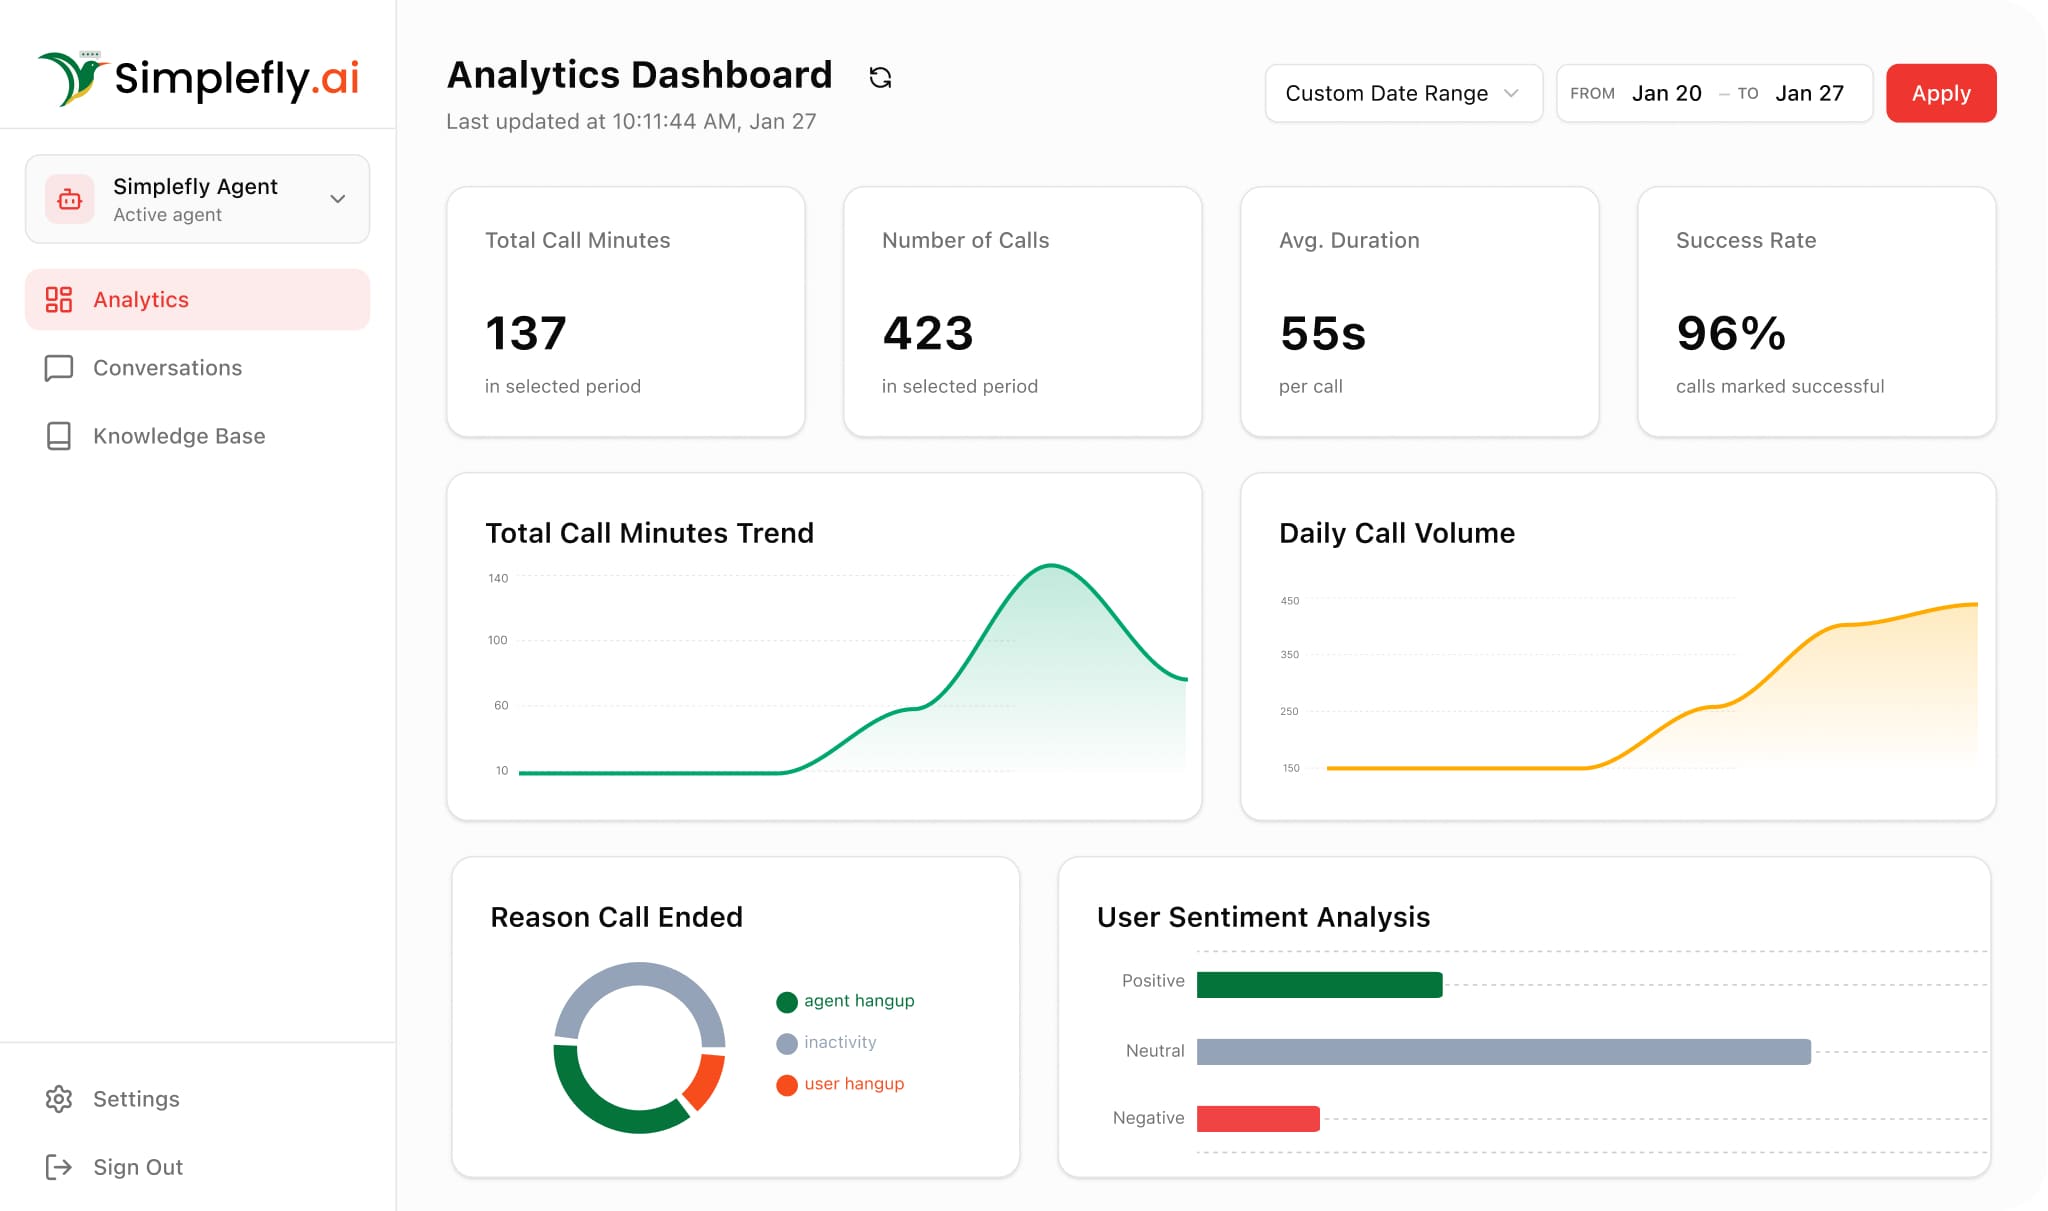This screenshot has width=2048, height=1211.
Task: Click the Negative sentiment bar
Action: tap(1258, 1118)
